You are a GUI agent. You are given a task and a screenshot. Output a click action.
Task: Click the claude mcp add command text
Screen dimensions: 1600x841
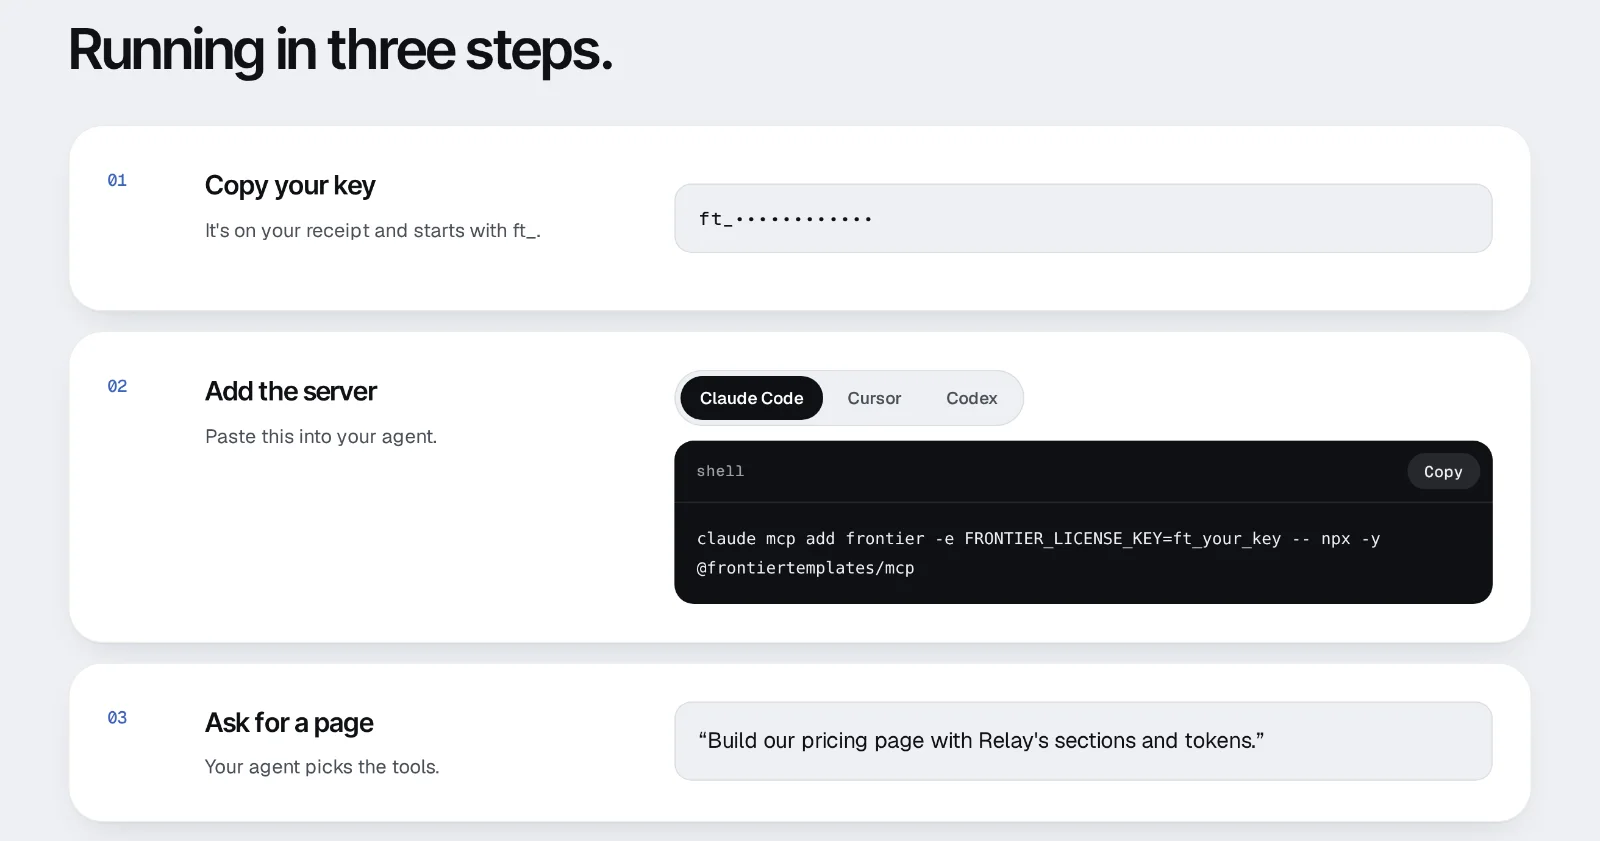point(1038,553)
